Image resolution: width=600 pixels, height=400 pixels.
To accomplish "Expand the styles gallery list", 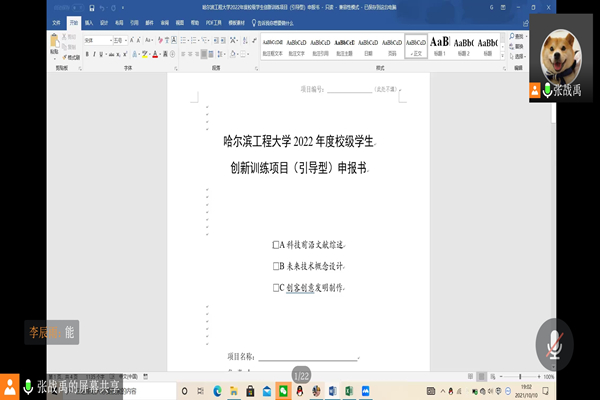I will click(501, 58).
